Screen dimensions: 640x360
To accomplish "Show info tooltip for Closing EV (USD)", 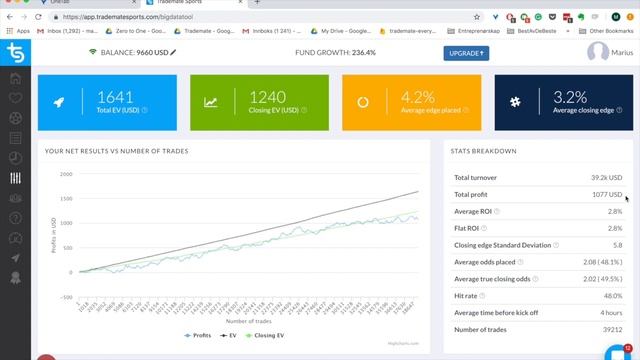I will point(304,110).
